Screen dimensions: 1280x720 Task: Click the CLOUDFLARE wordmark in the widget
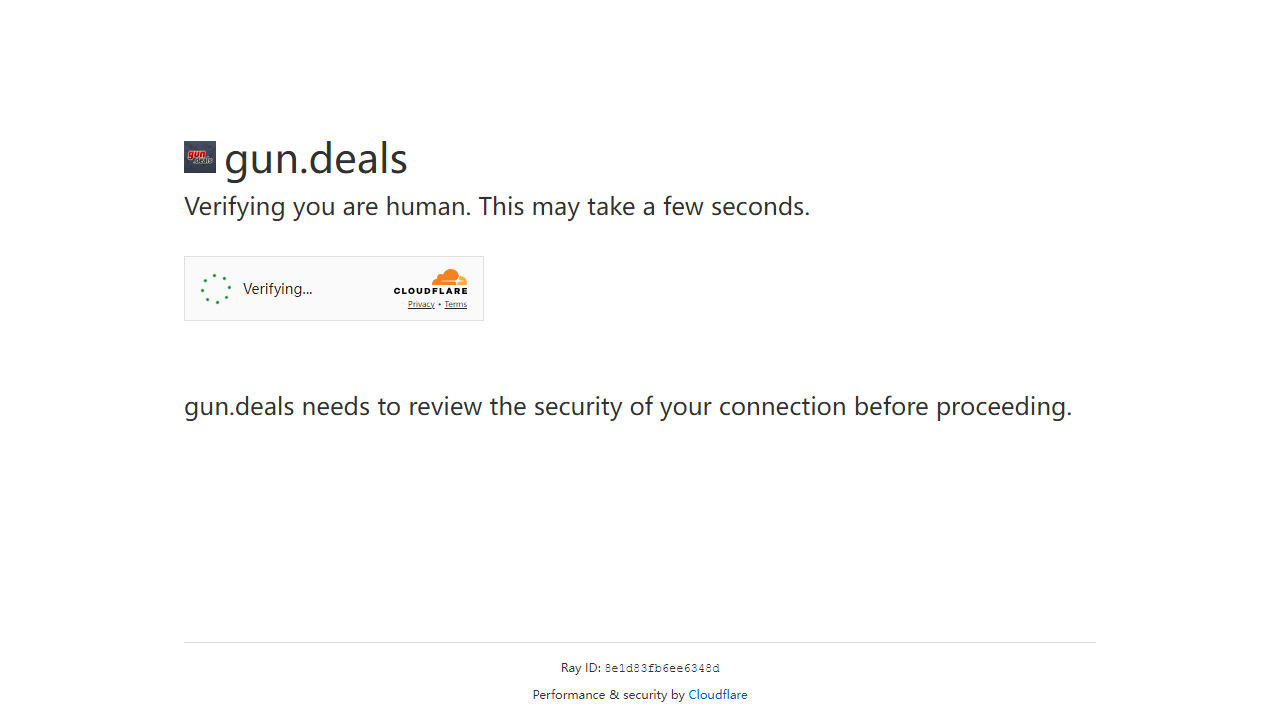(x=431, y=291)
